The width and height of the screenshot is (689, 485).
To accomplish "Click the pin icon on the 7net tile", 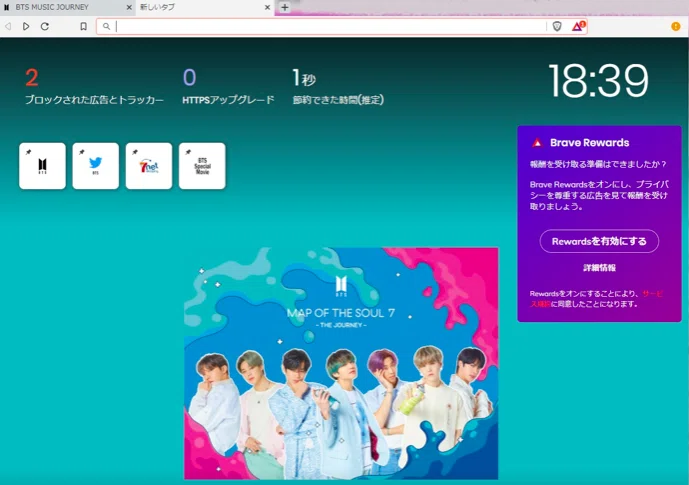I will point(134,152).
